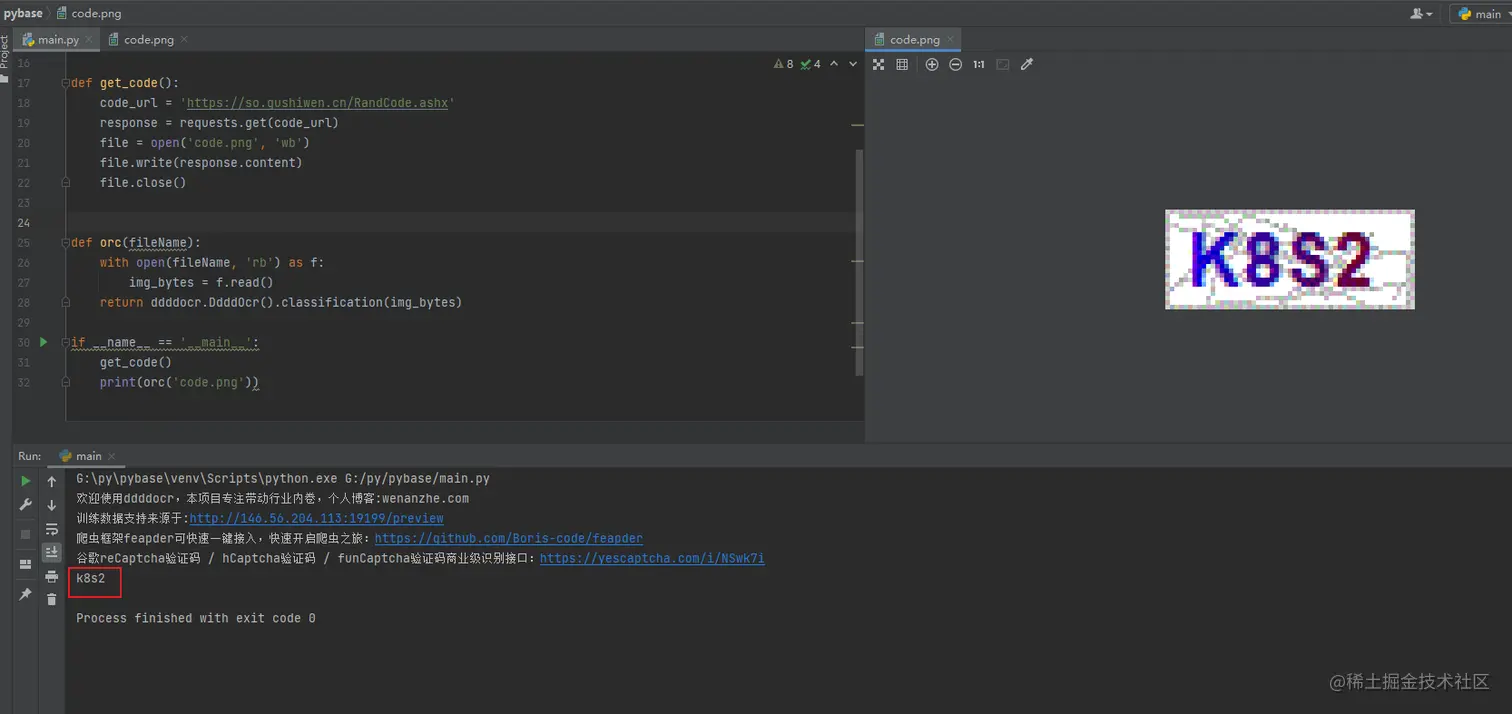This screenshot has height=714, width=1512.
Task: Collapse the get_code function fold marker
Action: [x=66, y=83]
